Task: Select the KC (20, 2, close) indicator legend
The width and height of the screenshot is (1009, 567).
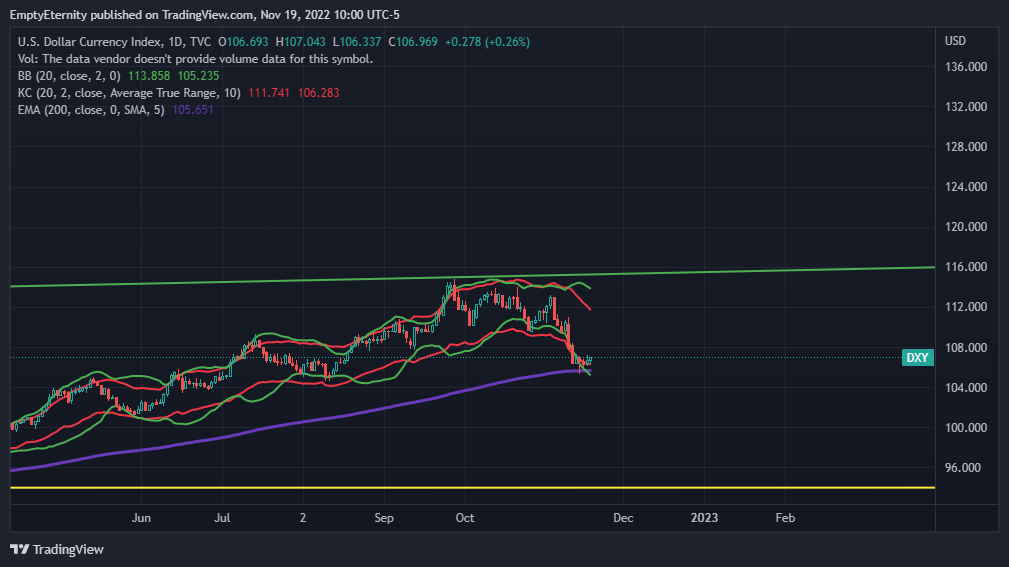Action: tap(129, 93)
